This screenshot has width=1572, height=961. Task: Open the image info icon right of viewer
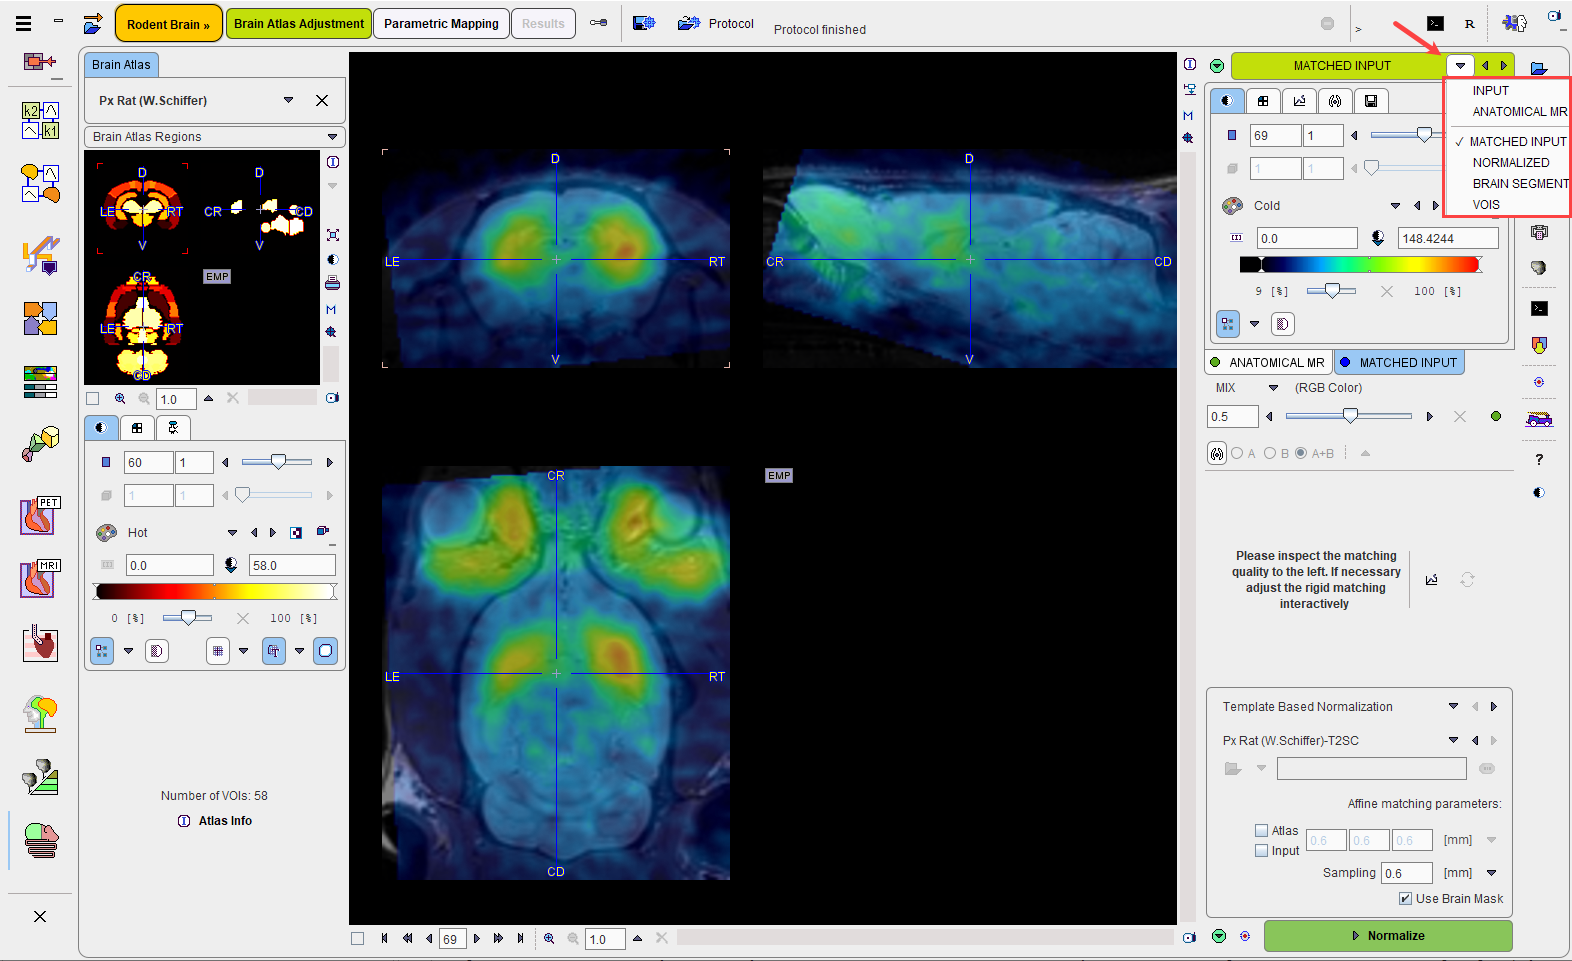pos(1190,64)
